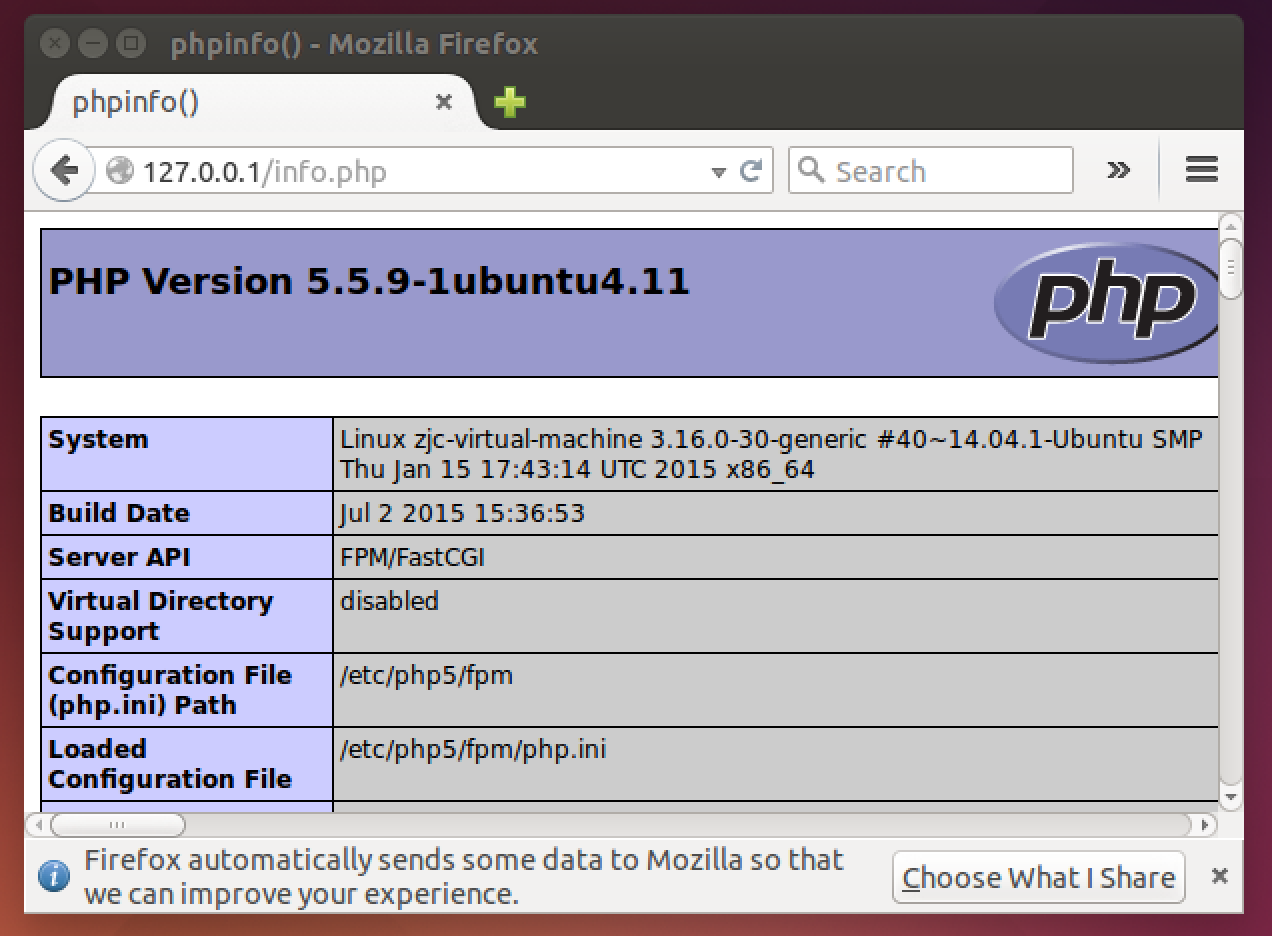Click the search magnifier icon

click(x=811, y=170)
